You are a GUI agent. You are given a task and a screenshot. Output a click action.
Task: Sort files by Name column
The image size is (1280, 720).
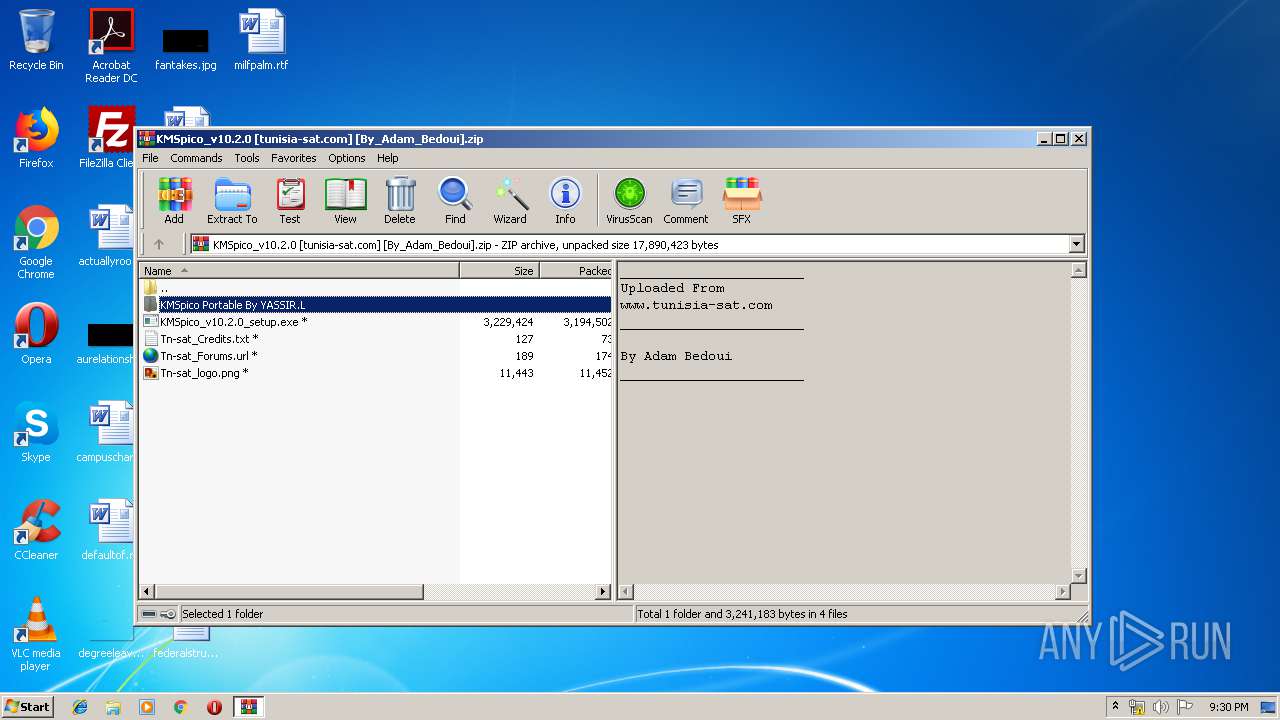(x=299, y=271)
